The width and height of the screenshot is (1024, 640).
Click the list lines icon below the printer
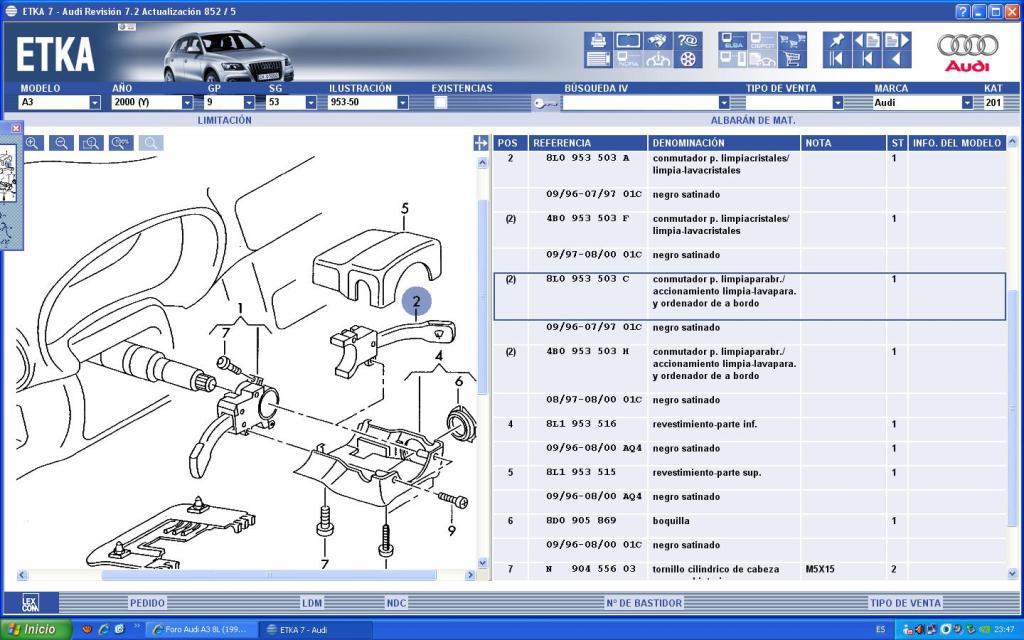(598, 59)
